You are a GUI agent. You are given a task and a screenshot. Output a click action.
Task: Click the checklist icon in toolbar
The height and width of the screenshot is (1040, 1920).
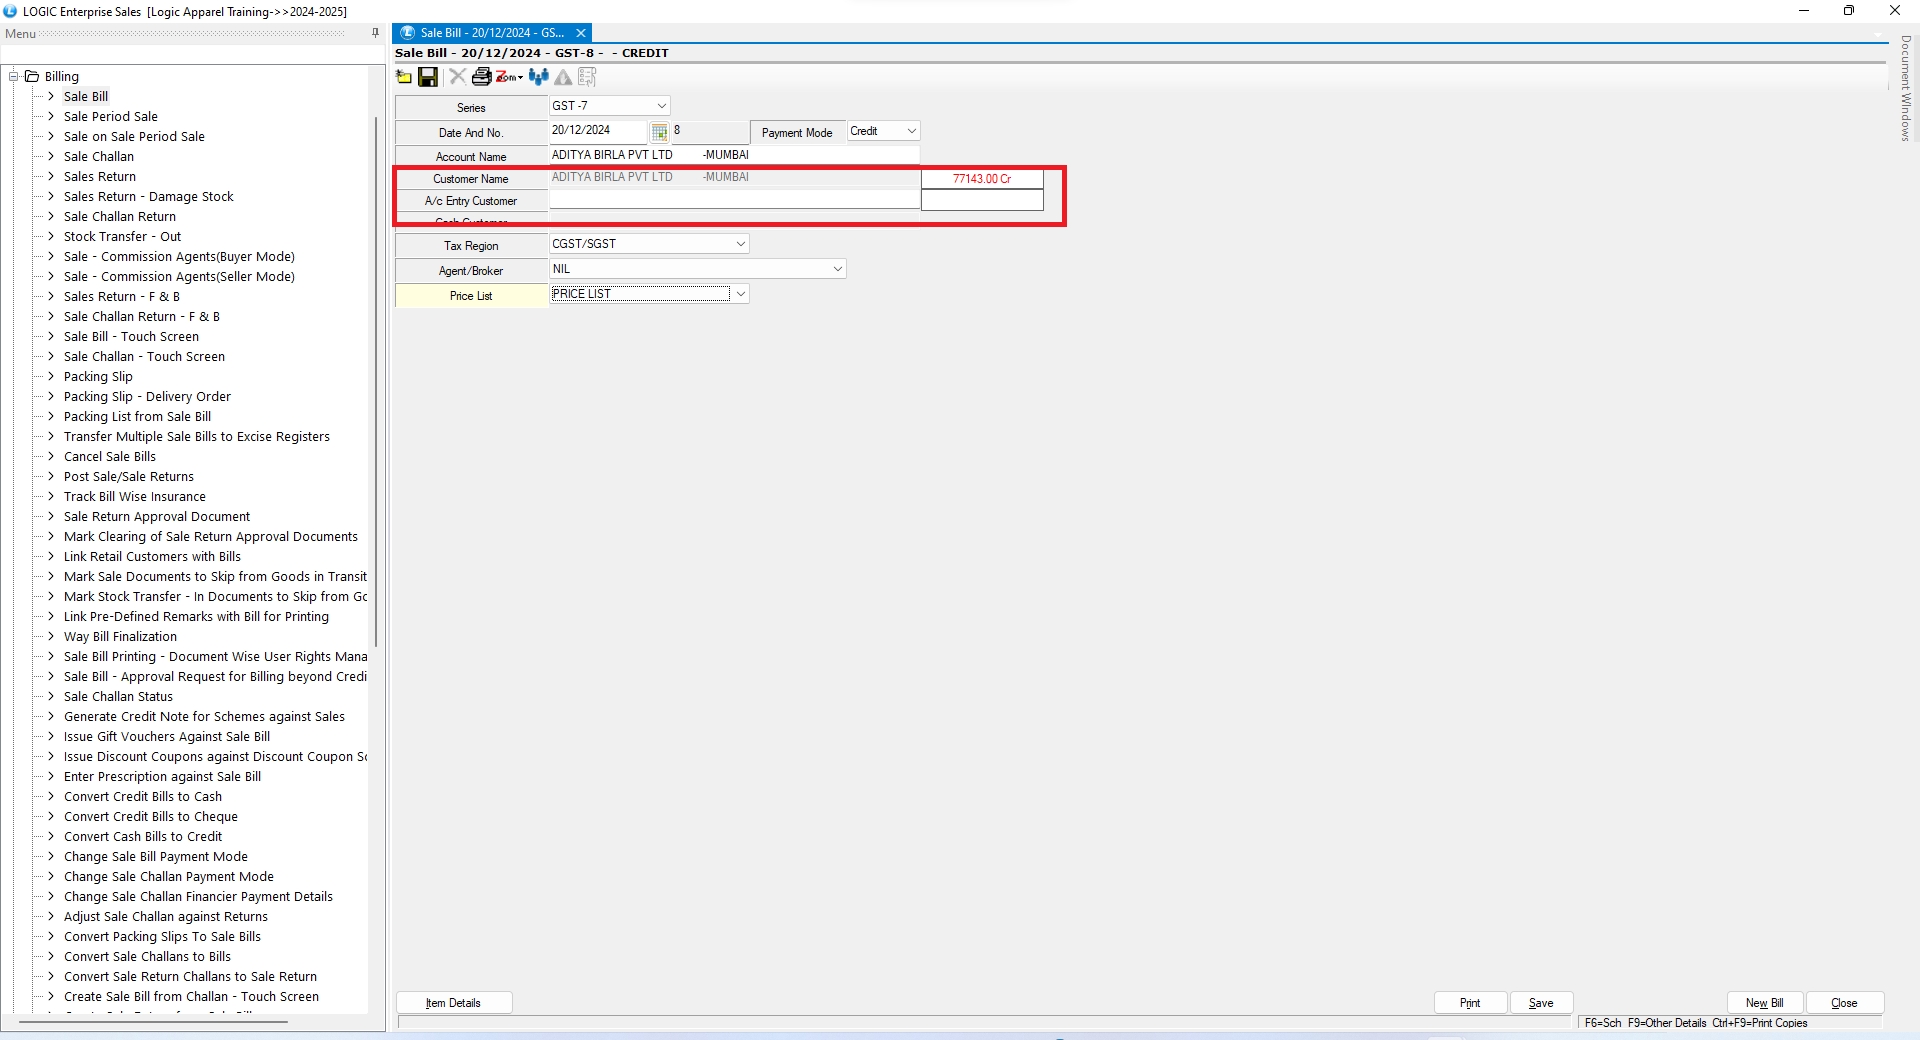pos(587,77)
